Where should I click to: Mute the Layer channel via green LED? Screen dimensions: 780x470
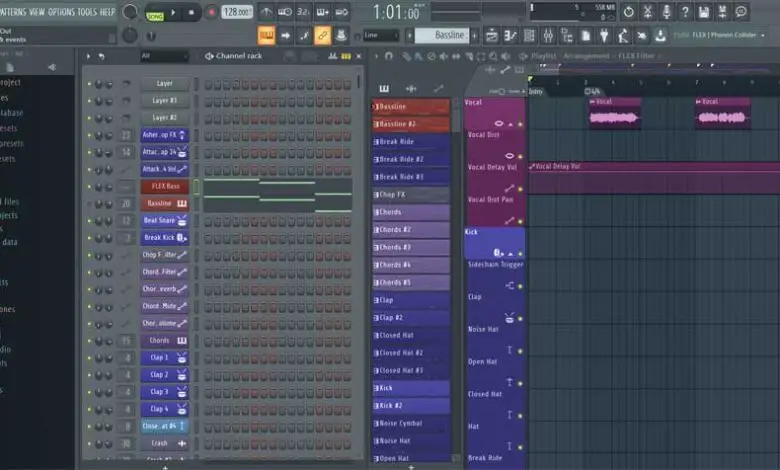point(89,84)
